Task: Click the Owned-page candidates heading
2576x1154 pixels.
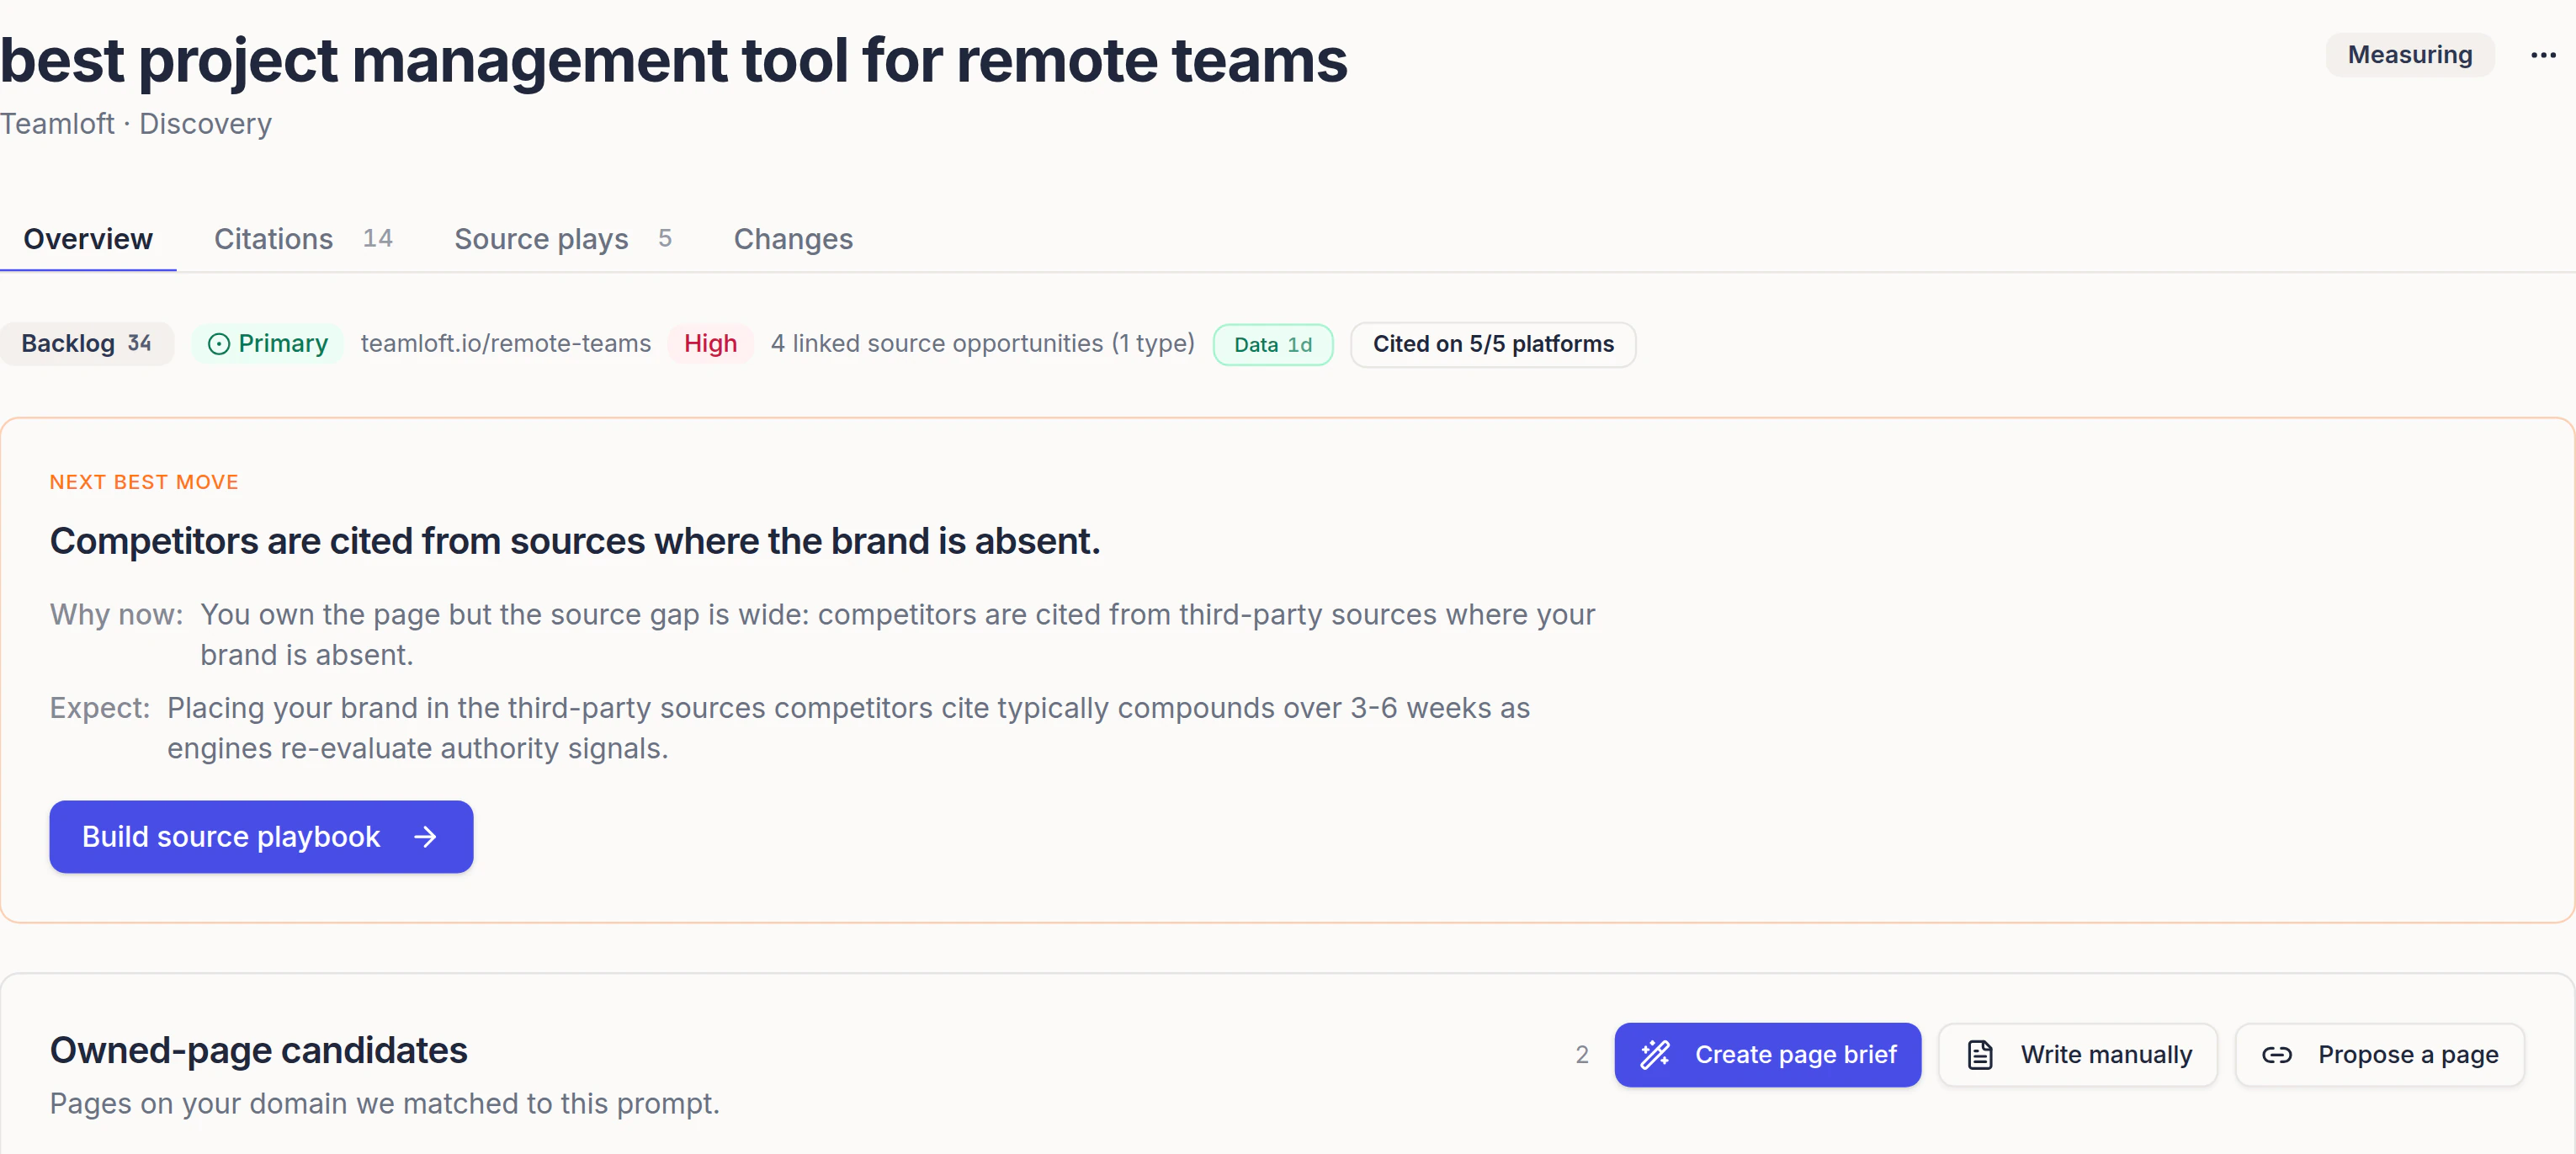Action: coord(258,1050)
